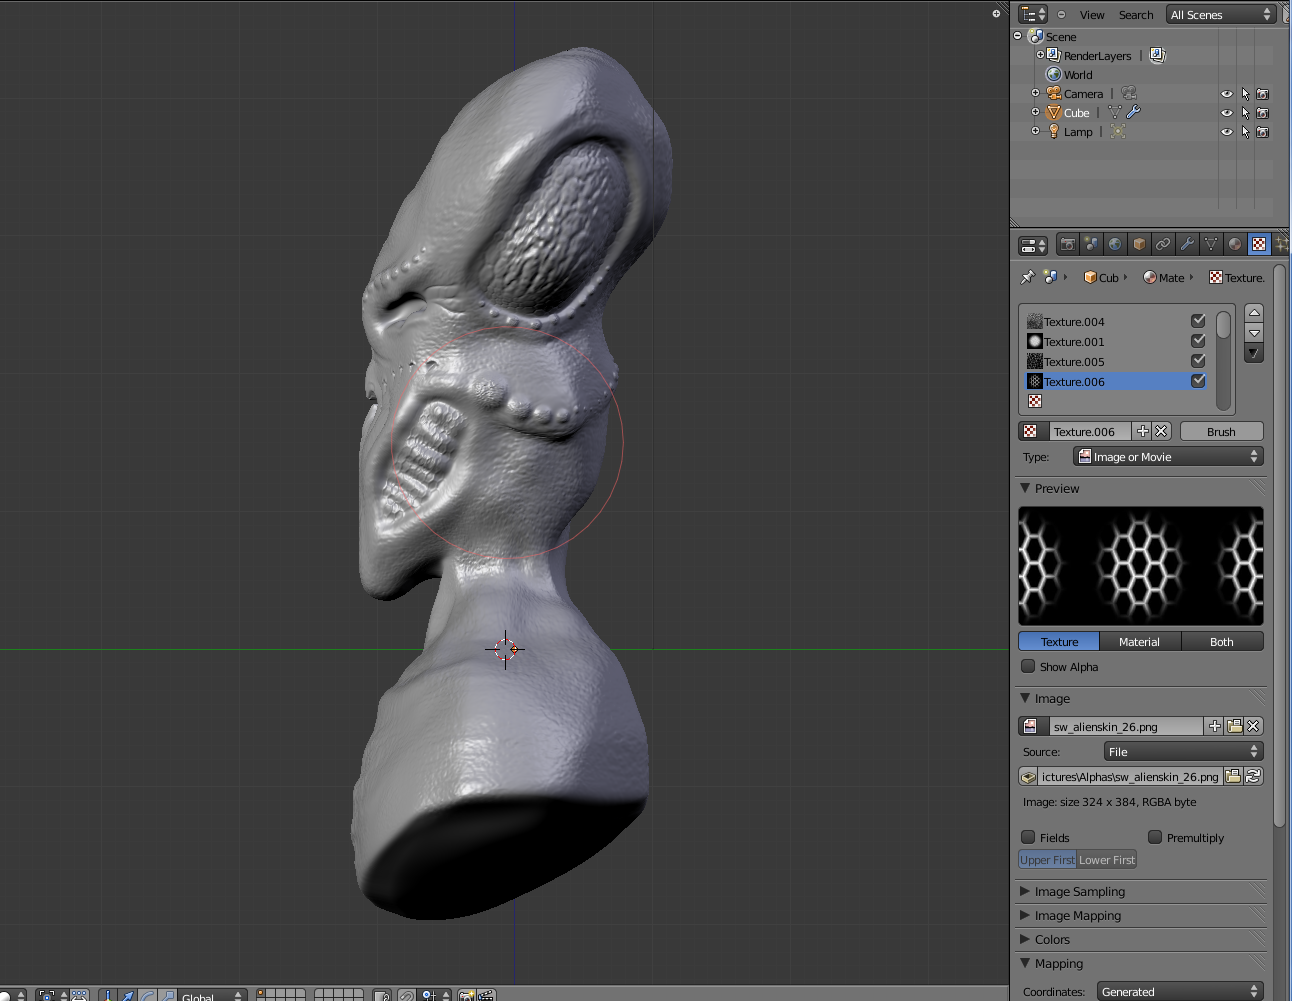Click the Camera data icon in outliner
Image resolution: width=1292 pixels, height=1001 pixels.
click(1128, 93)
